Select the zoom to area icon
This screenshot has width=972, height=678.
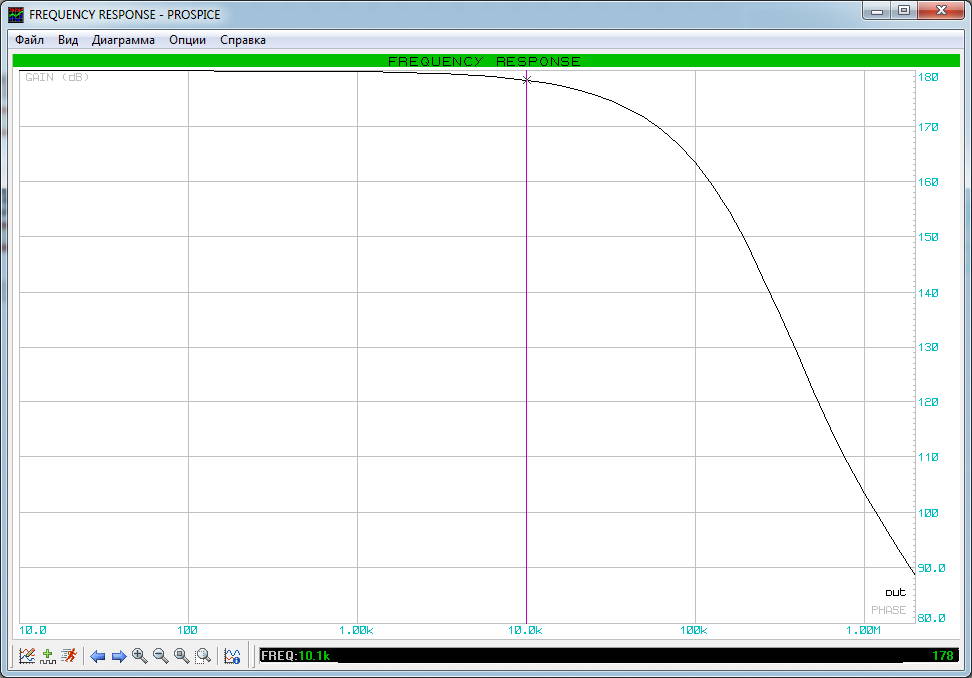(203, 656)
